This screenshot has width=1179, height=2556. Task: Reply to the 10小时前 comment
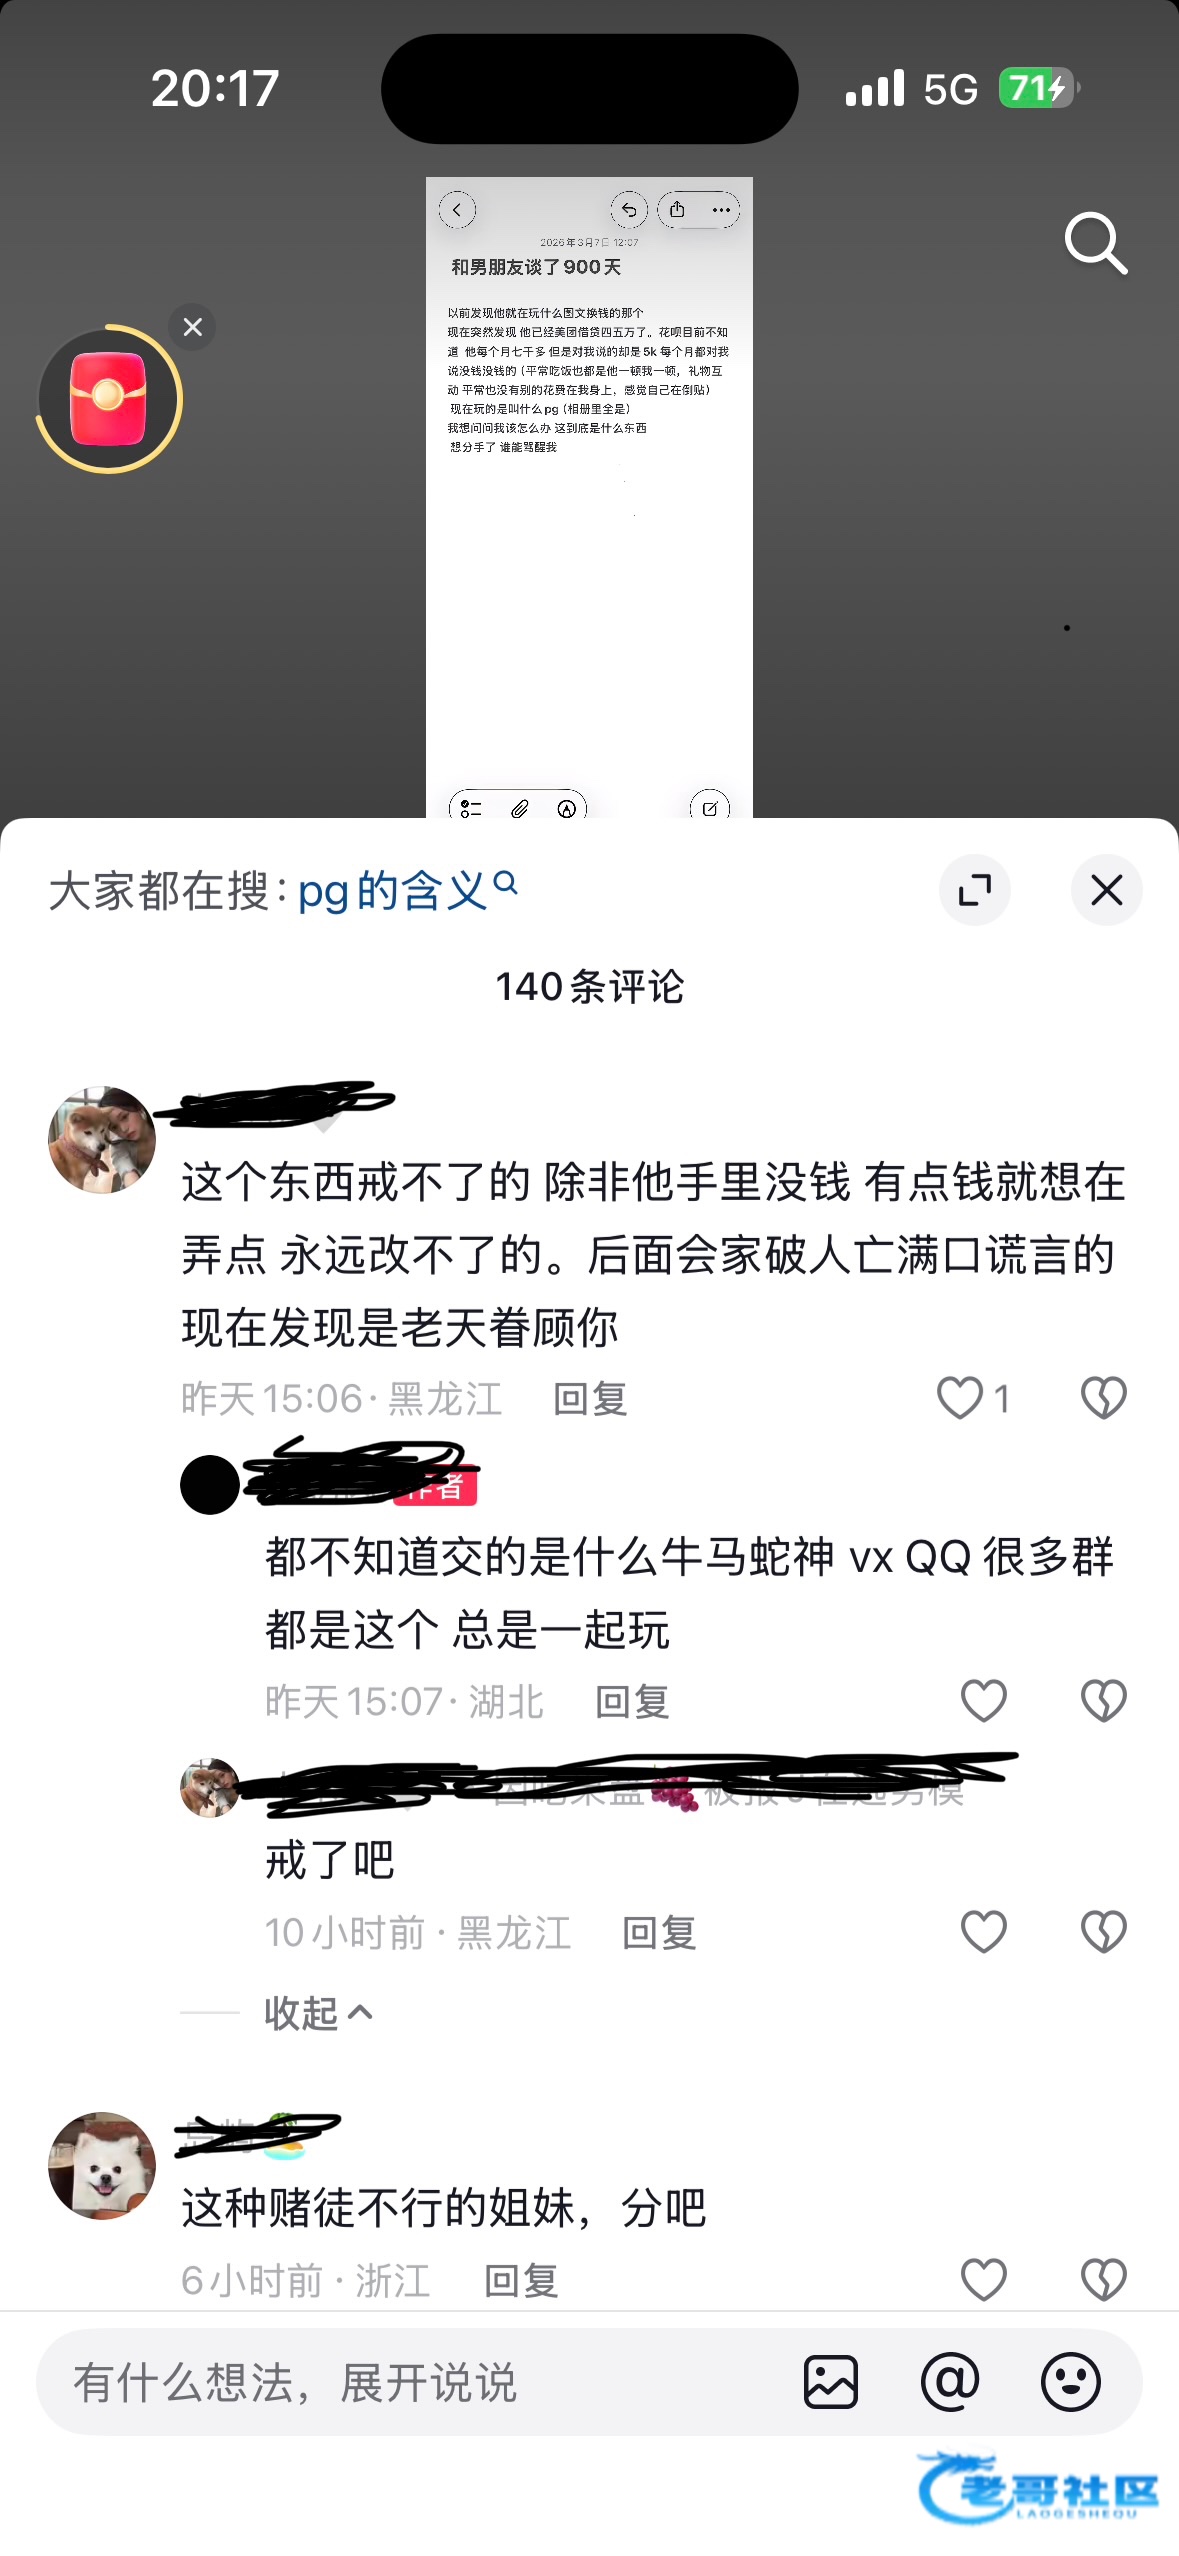659,1932
